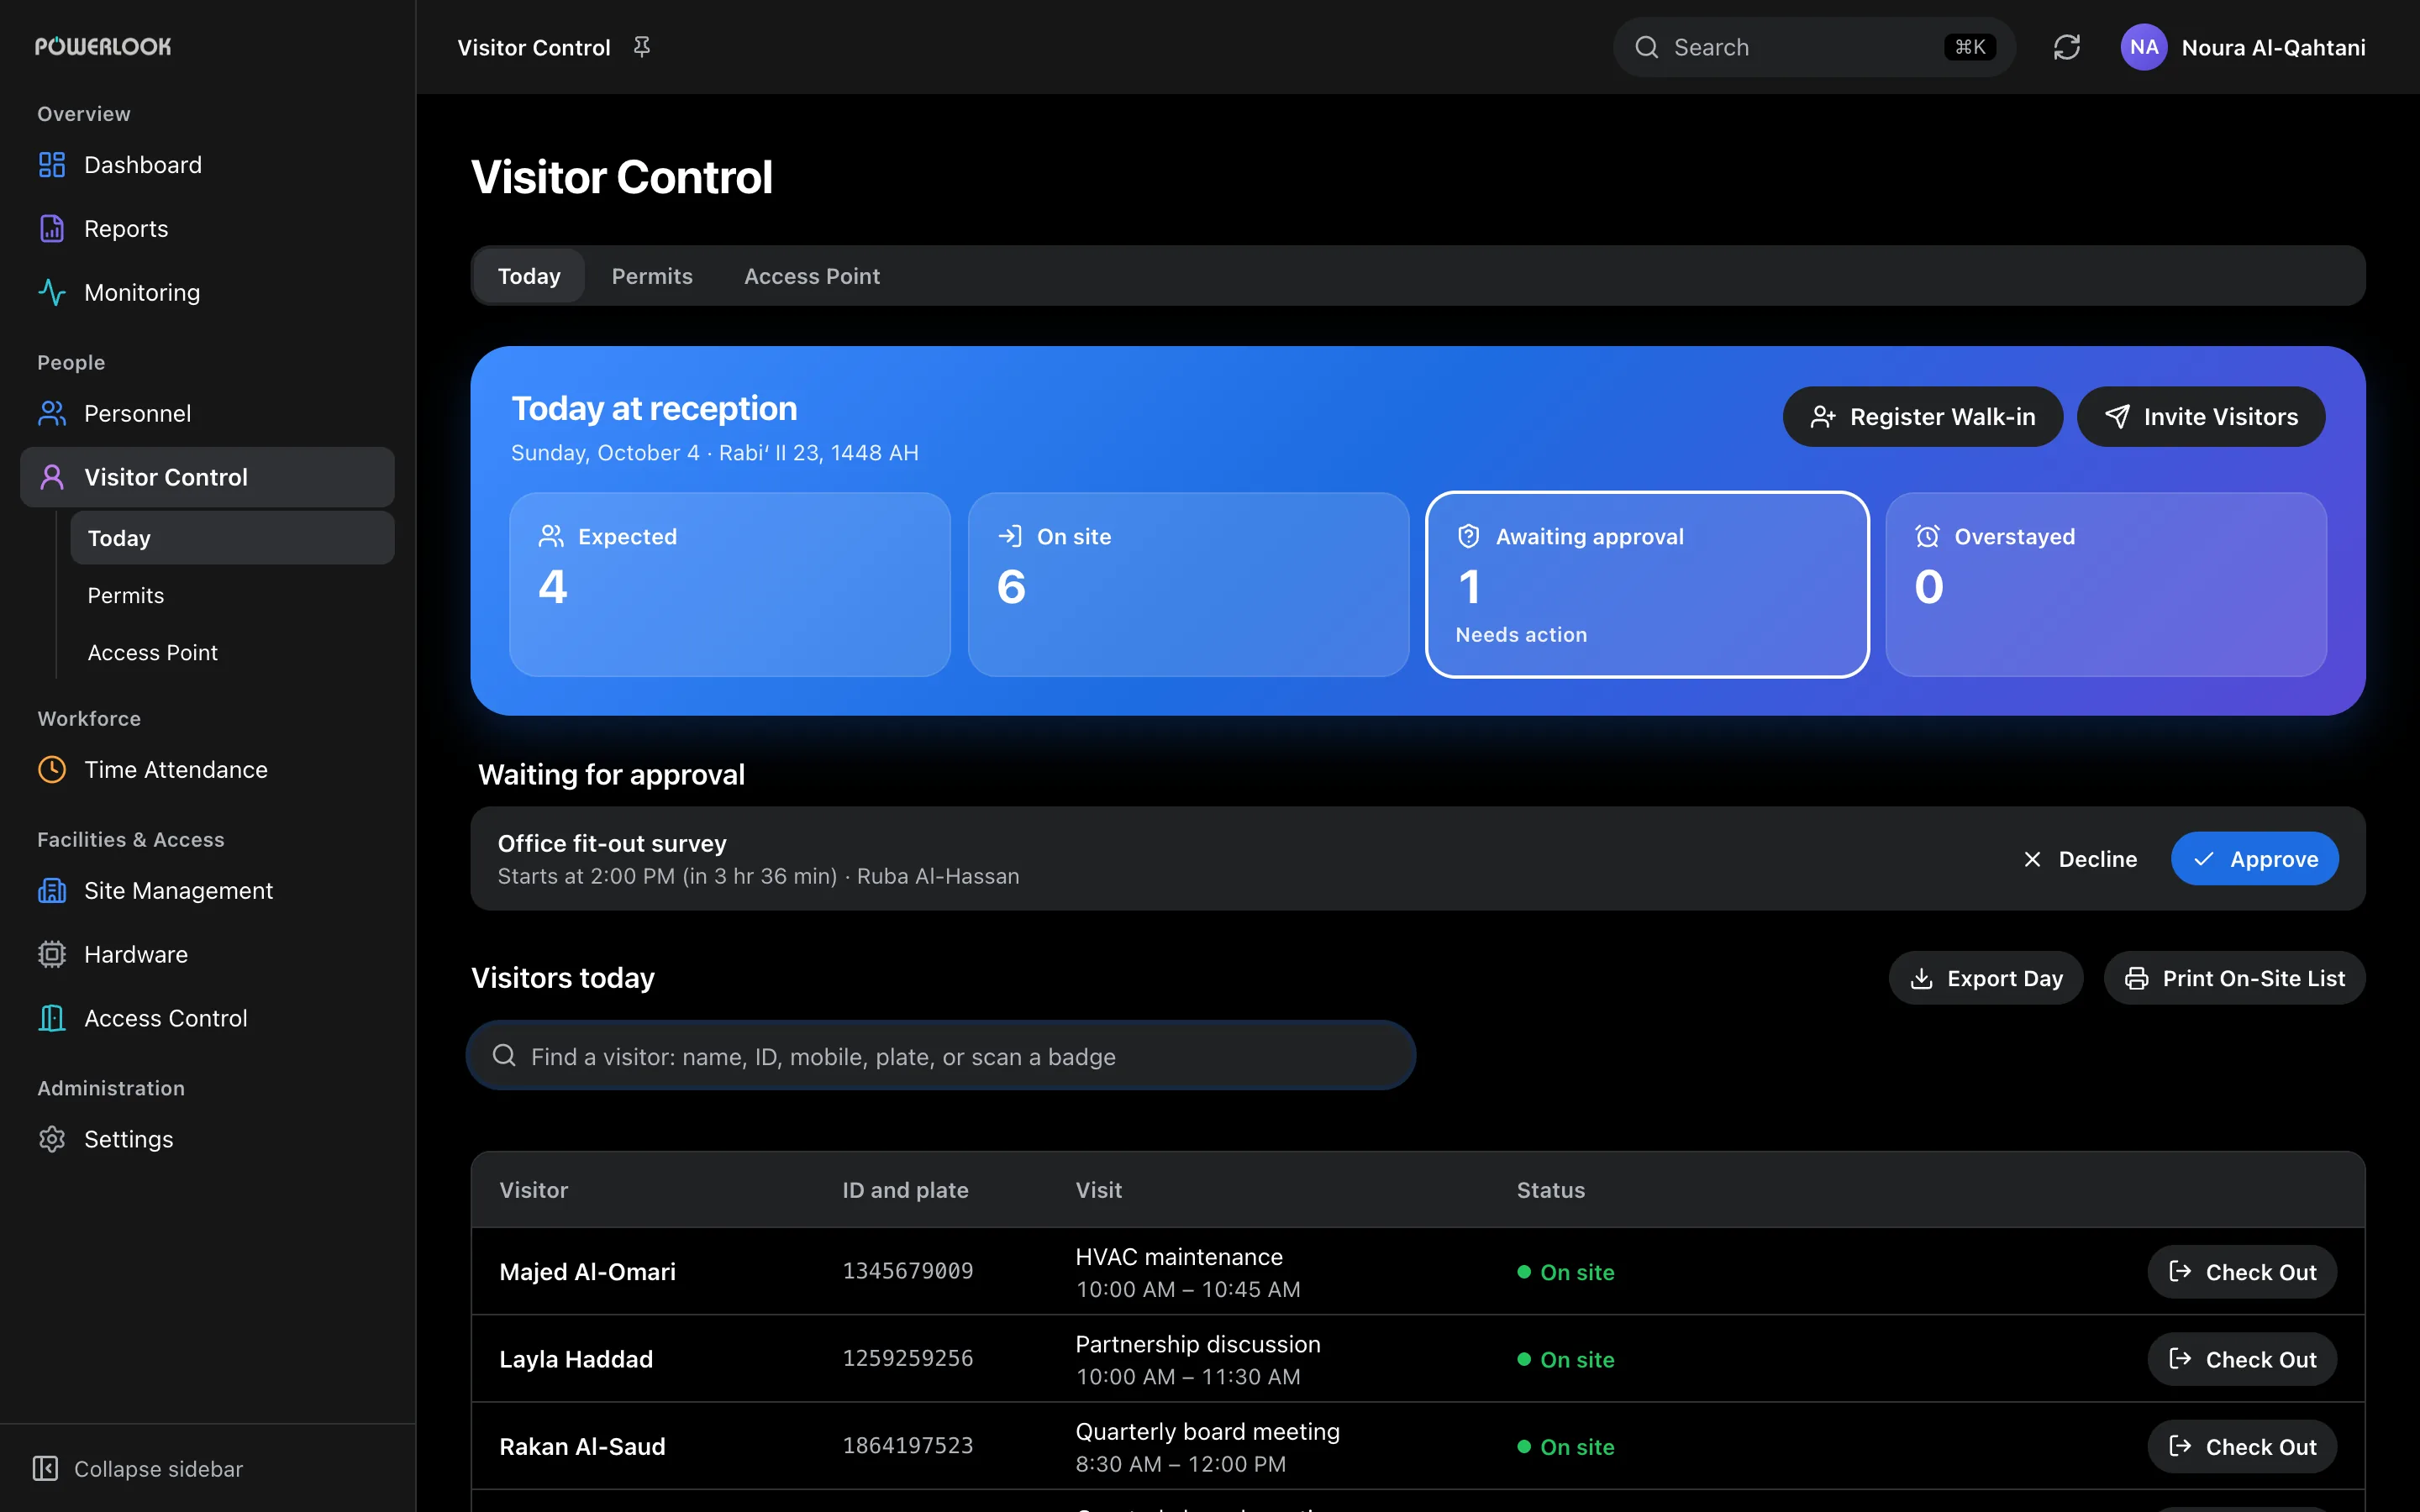The image size is (2420, 1512).
Task: Select the Today sub-item in the sidebar
Action: 232,538
